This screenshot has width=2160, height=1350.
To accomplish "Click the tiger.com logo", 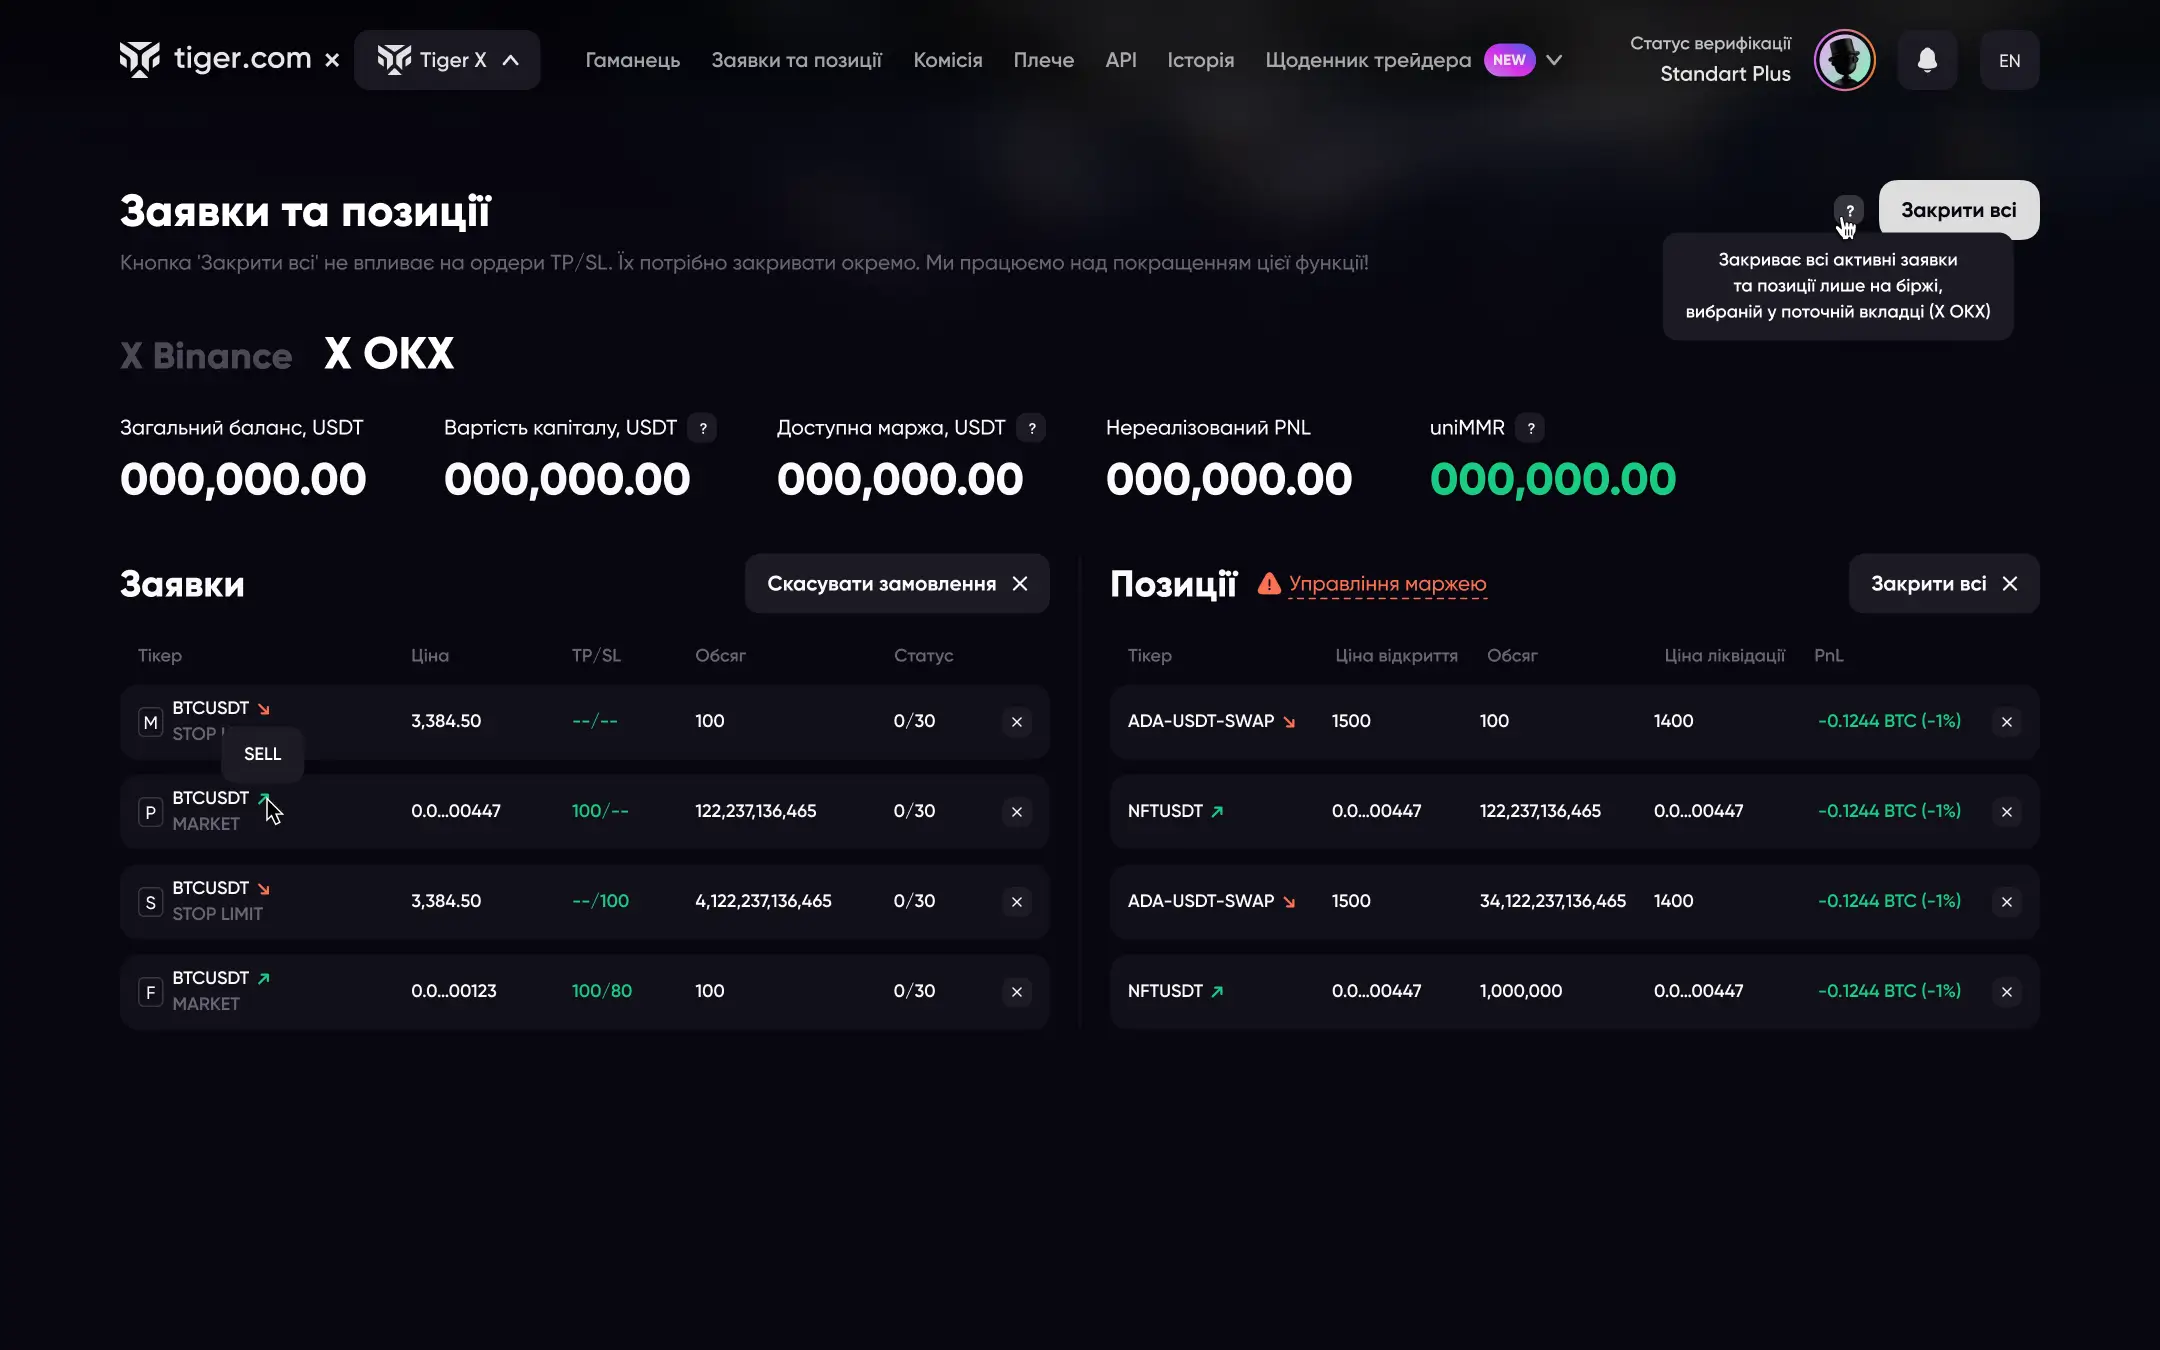I will click(216, 59).
